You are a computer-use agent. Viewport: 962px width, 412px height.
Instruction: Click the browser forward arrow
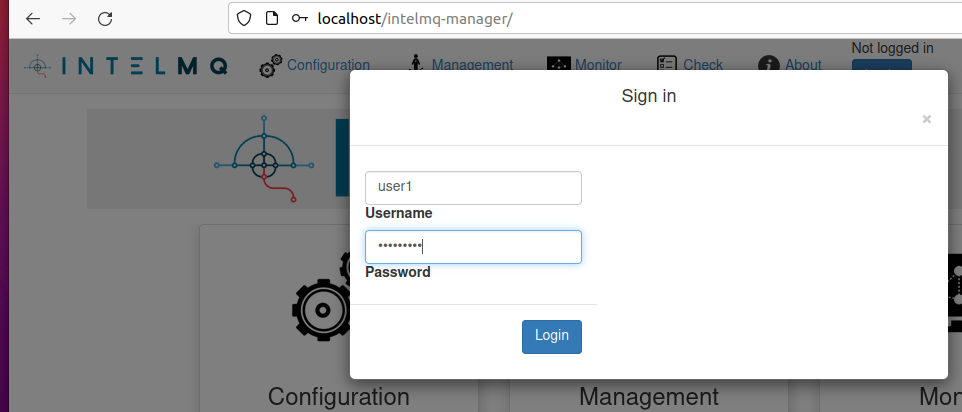click(69, 19)
